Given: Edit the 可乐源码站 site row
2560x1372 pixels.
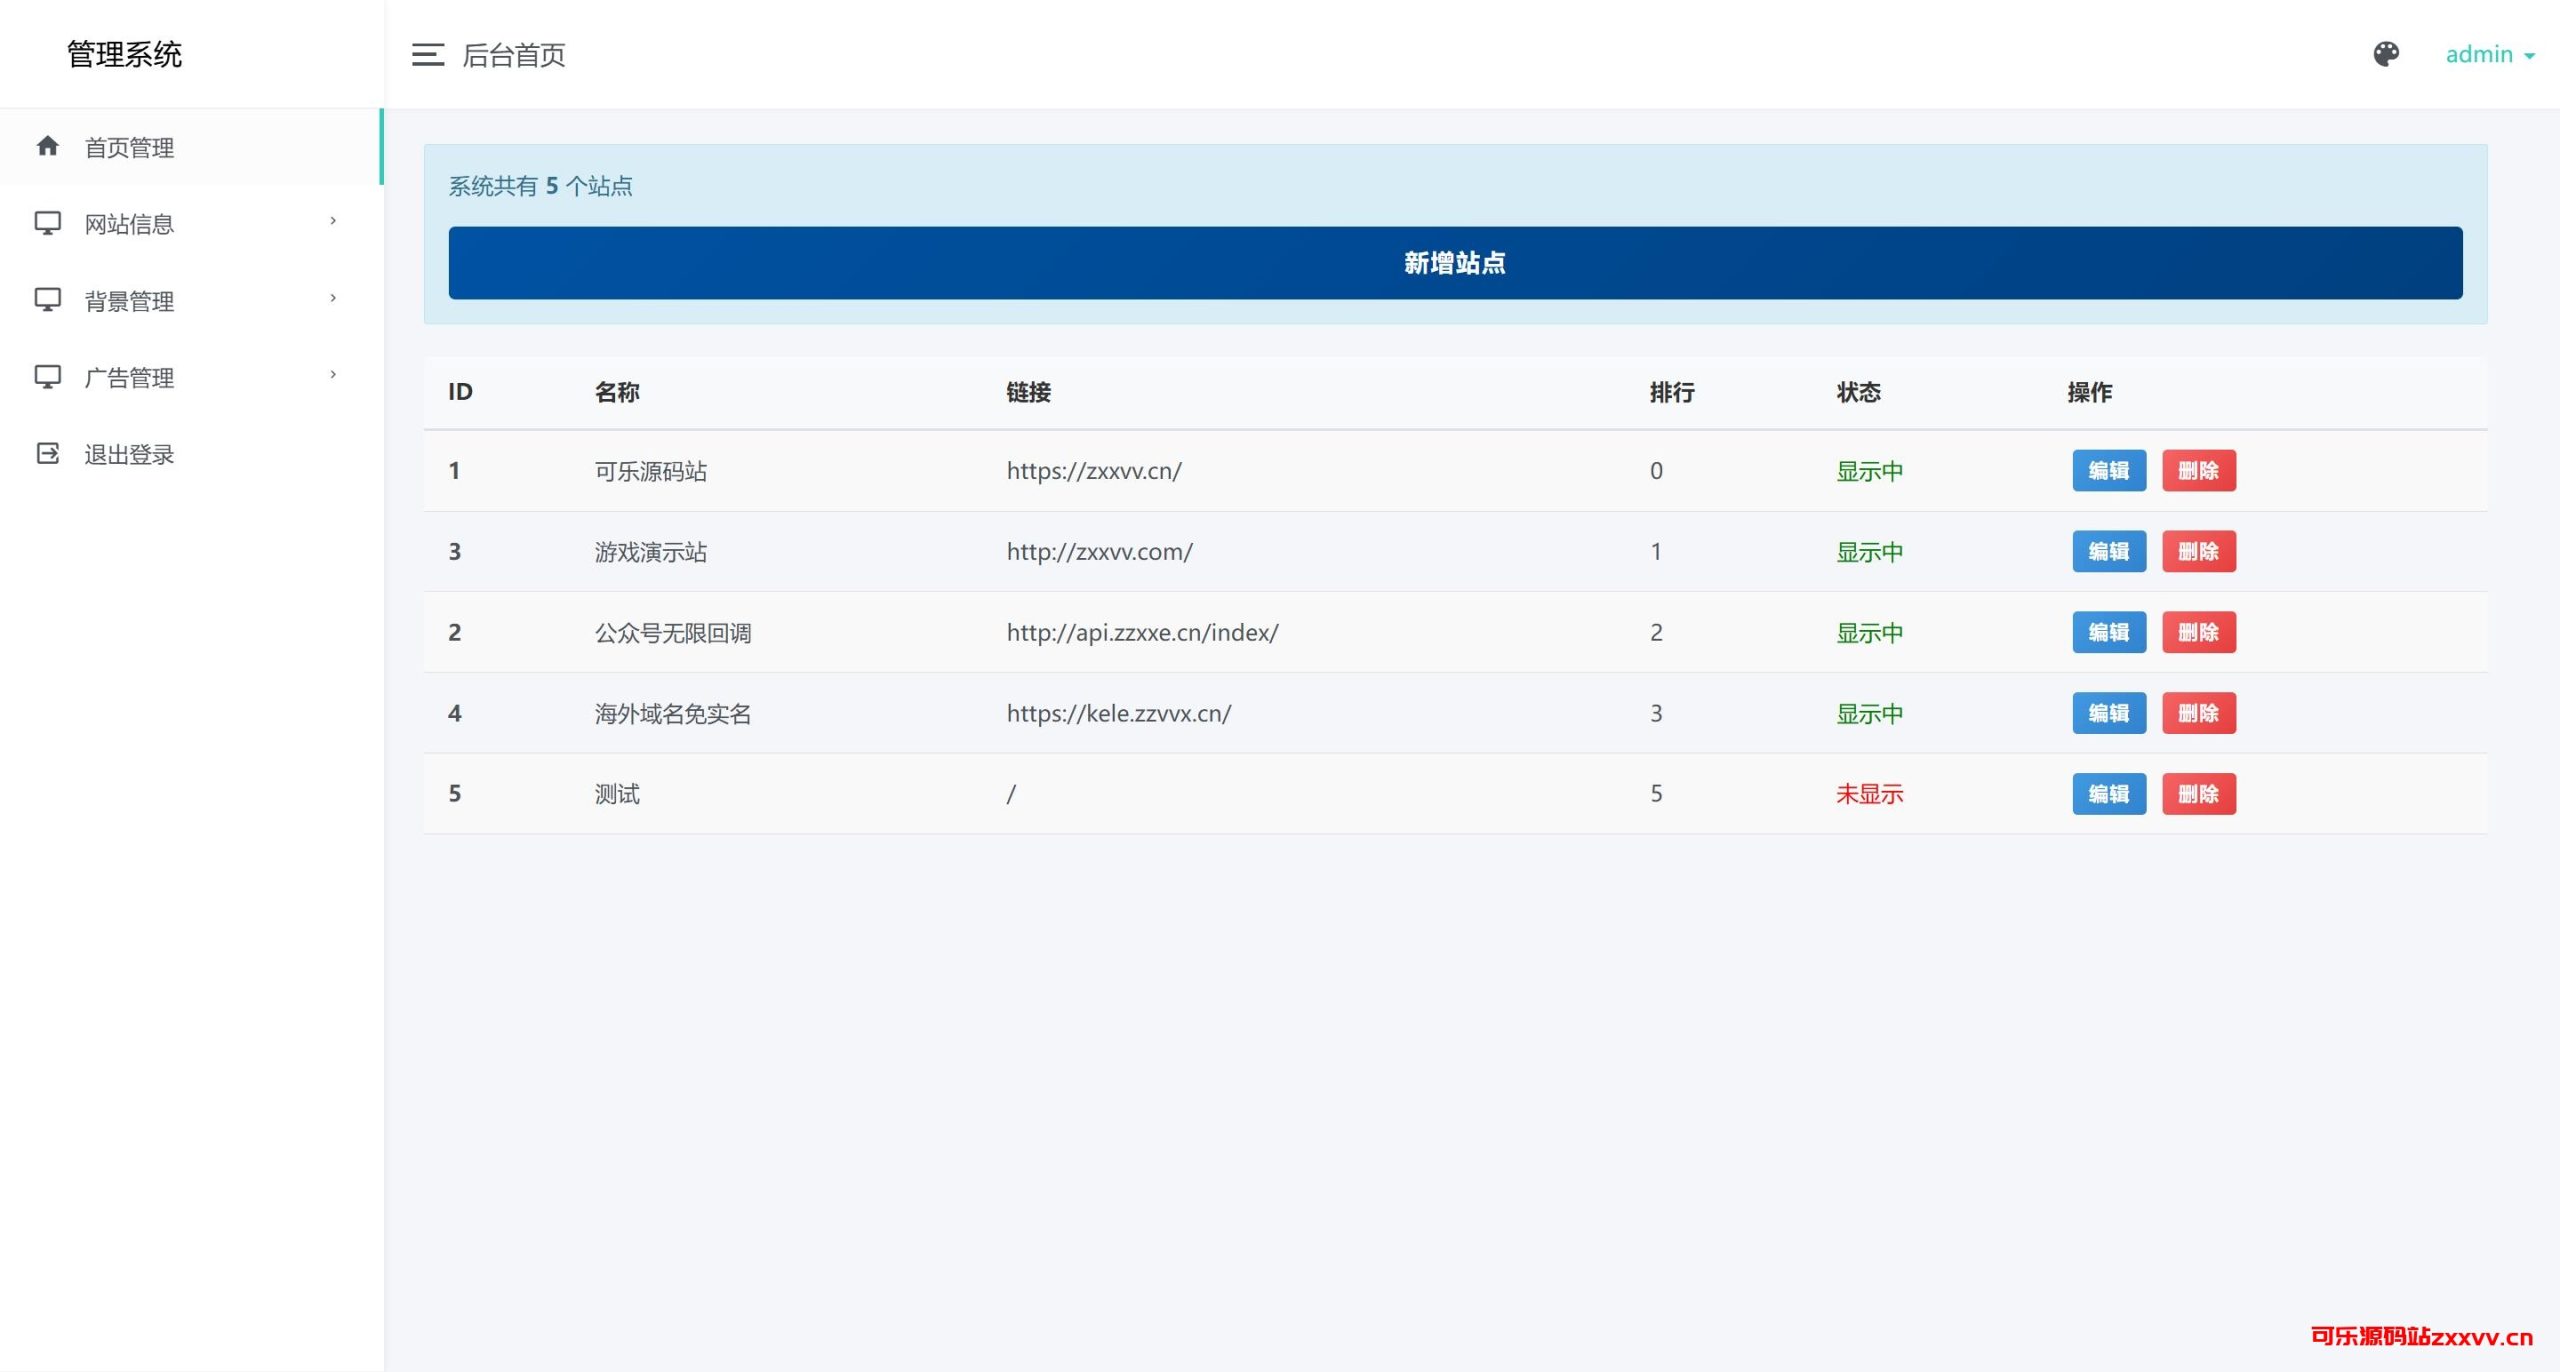Looking at the screenshot, I should pyautogui.click(x=2109, y=471).
